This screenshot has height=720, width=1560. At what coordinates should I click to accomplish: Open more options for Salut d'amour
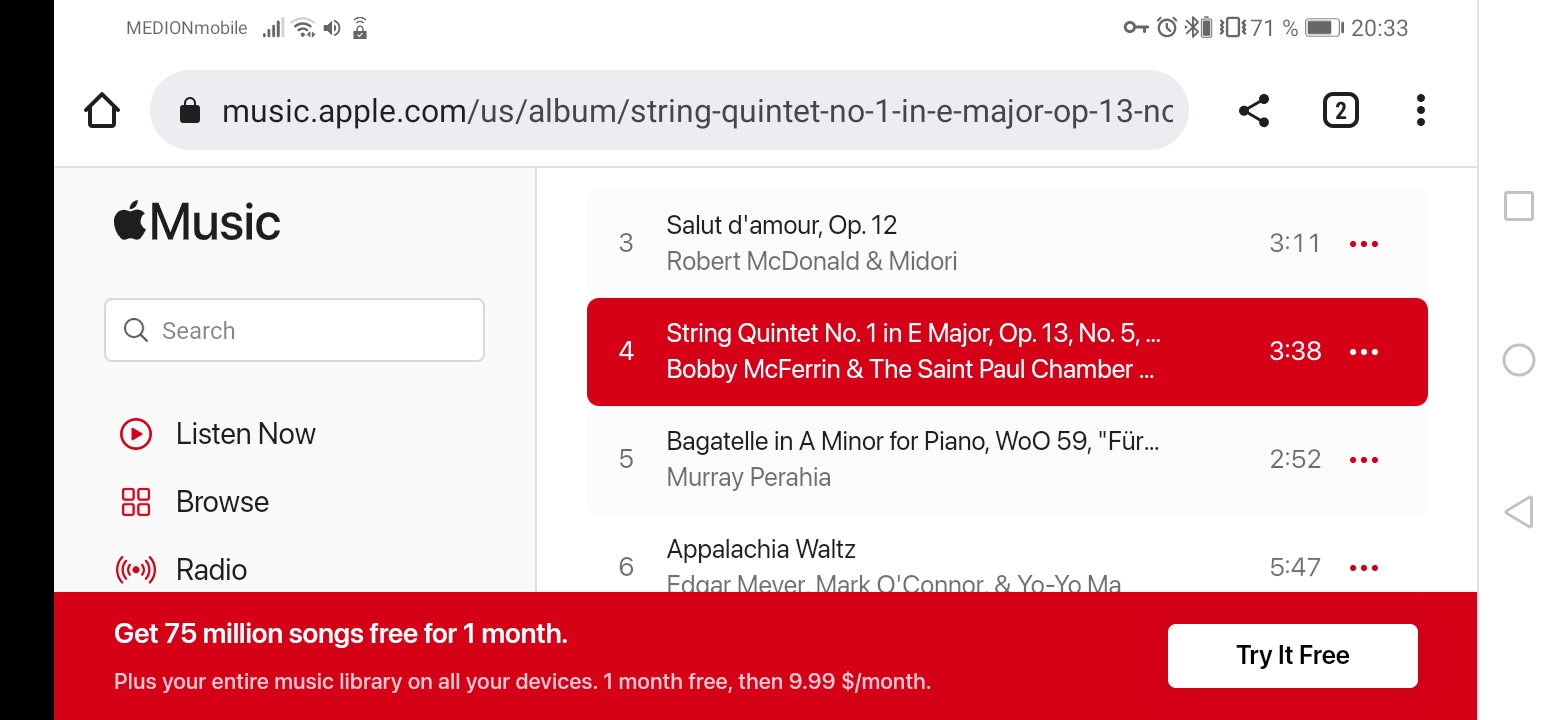tap(1364, 244)
